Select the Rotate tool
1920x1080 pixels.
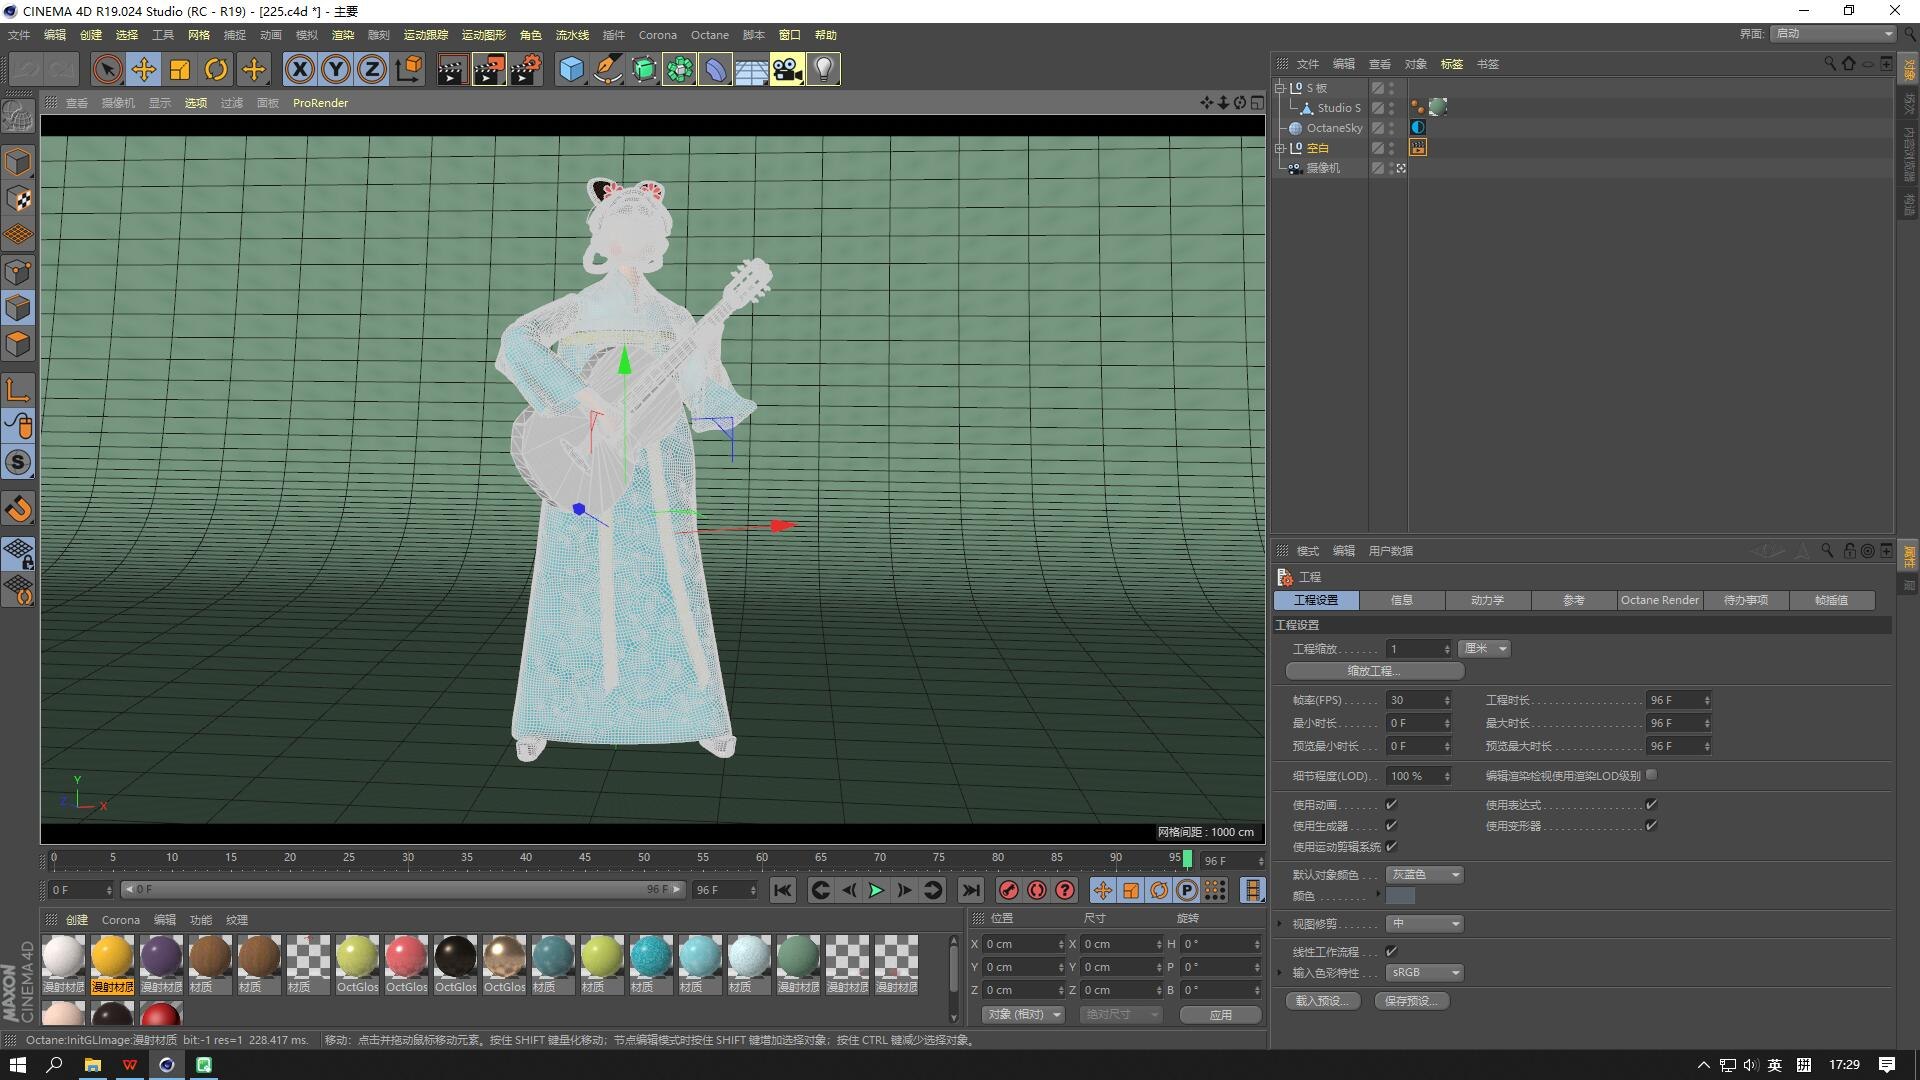pos(216,69)
